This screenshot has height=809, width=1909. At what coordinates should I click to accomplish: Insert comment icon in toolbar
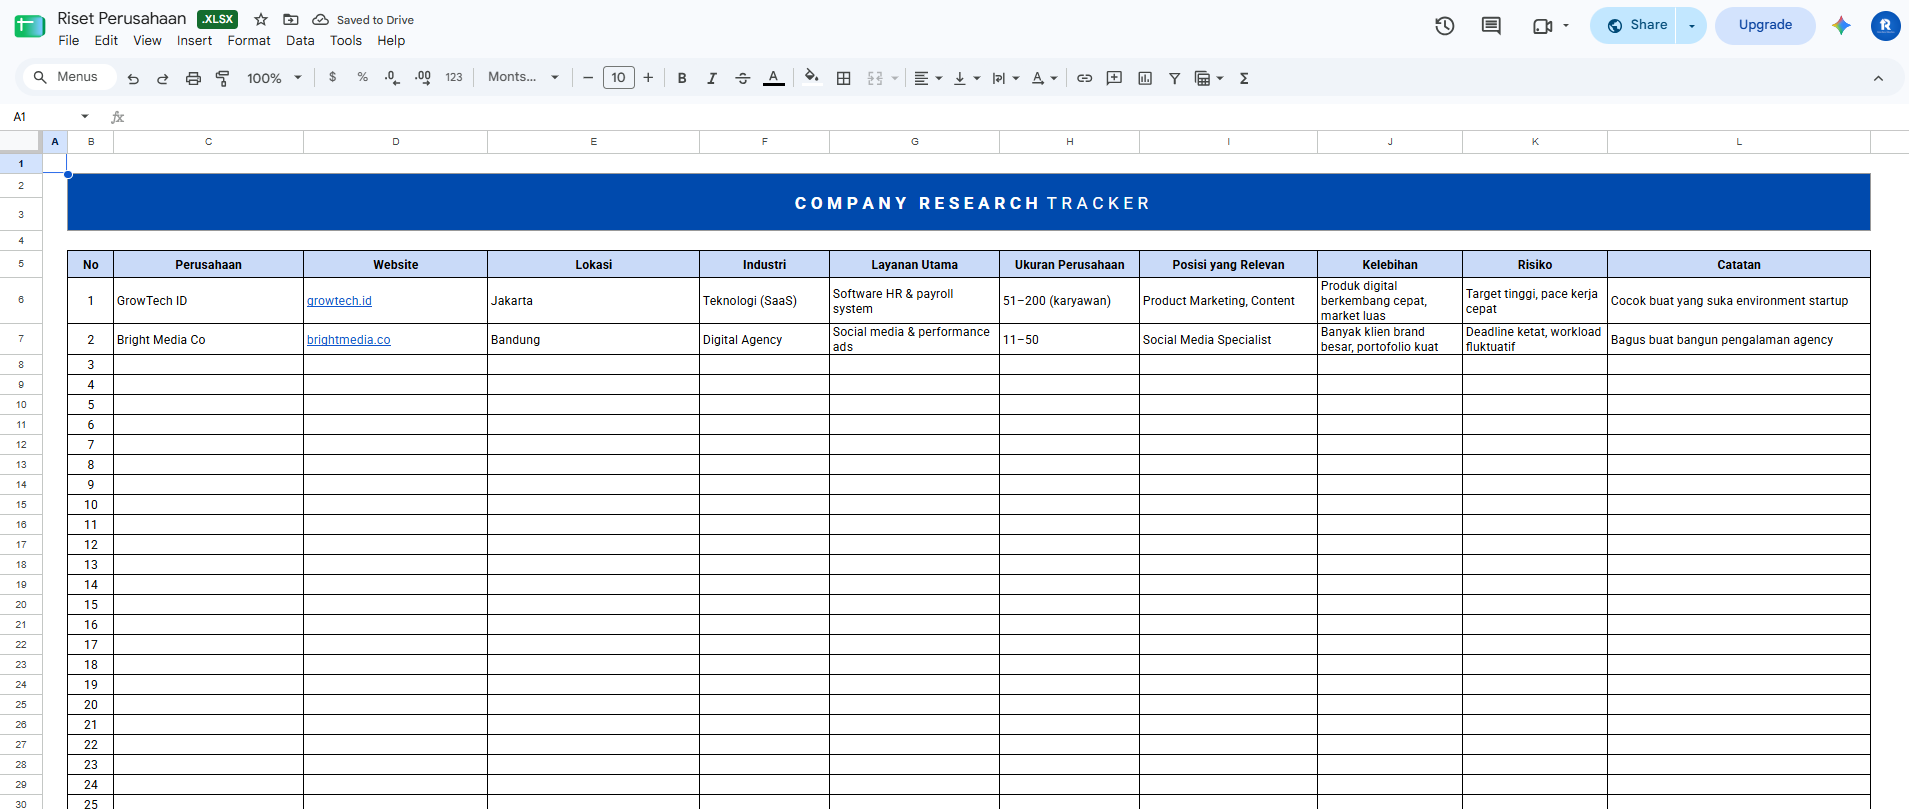click(x=1114, y=78)
